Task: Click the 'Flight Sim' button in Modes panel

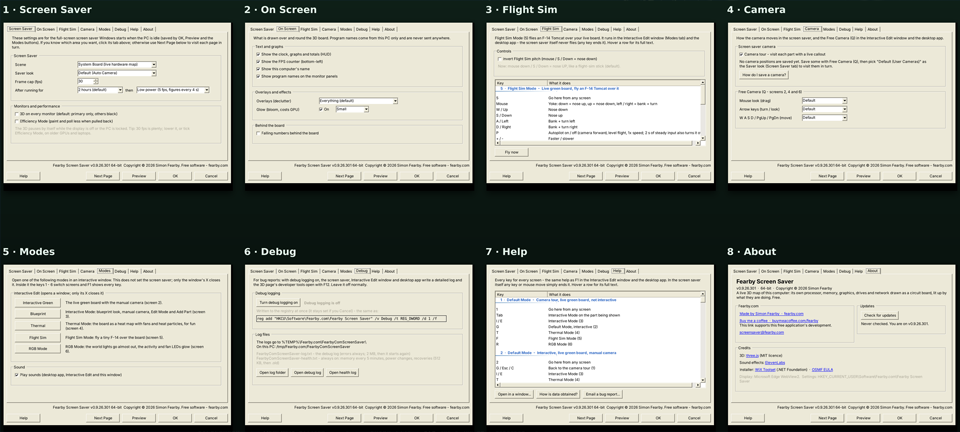Action: coord(37,337)
